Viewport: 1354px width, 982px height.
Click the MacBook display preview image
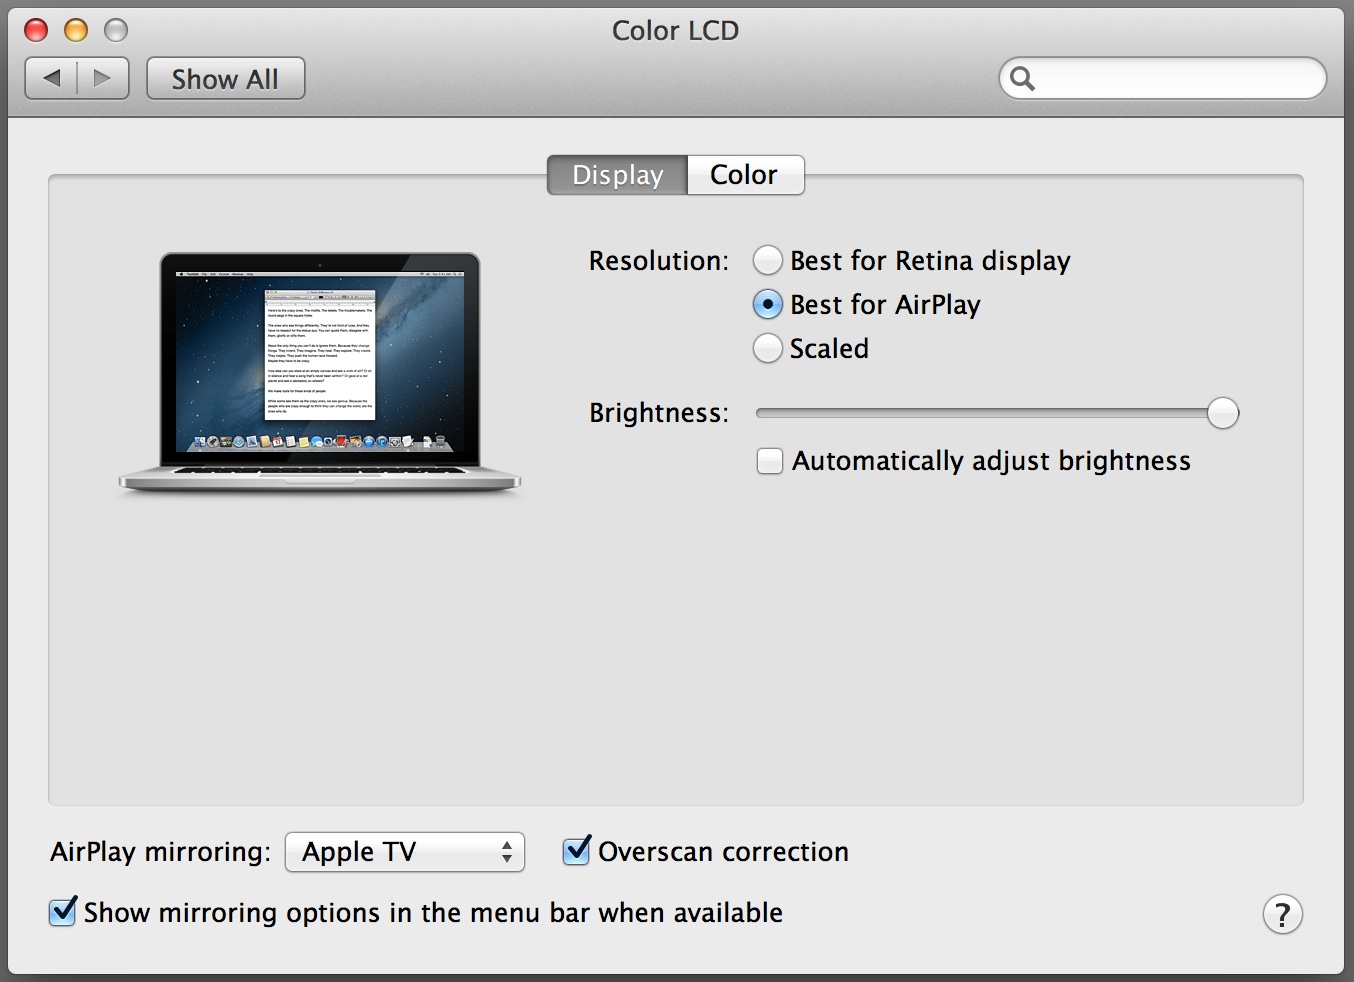pyautogui.click(x=320, y=372)
